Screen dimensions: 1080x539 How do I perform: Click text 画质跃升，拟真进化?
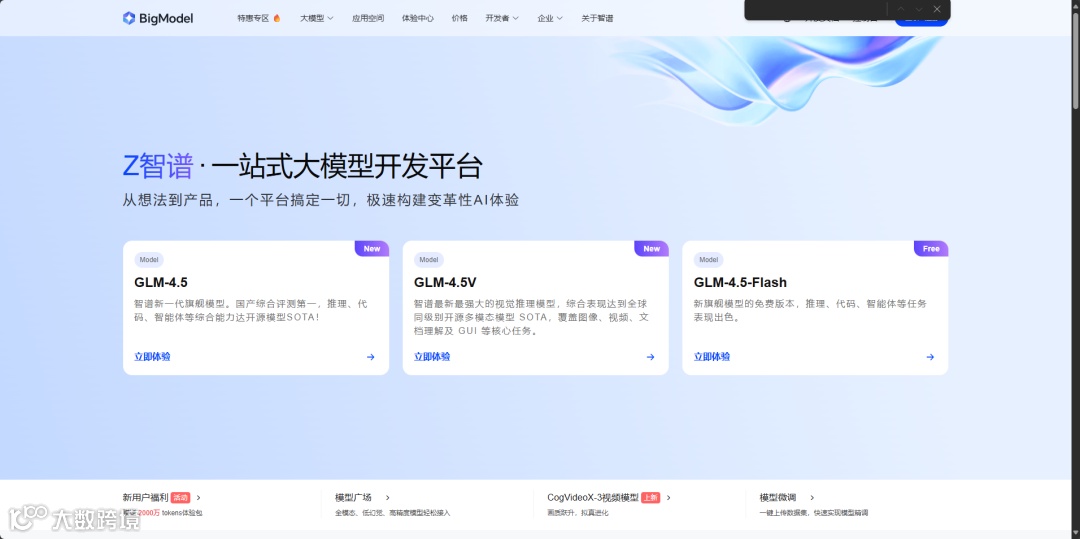click(x=578, y=514)
